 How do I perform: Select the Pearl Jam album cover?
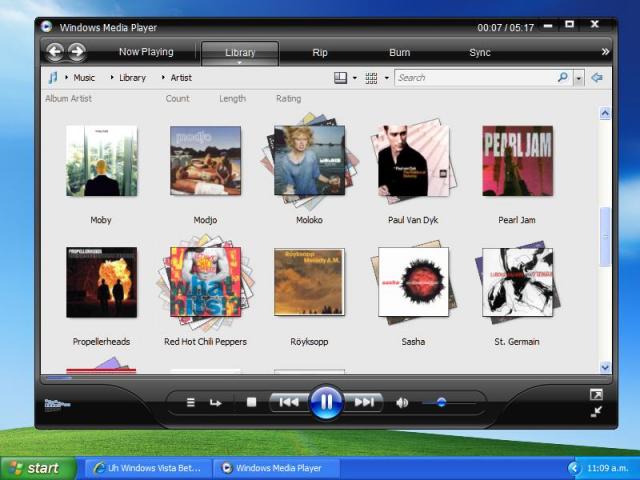tap(518, 160)
